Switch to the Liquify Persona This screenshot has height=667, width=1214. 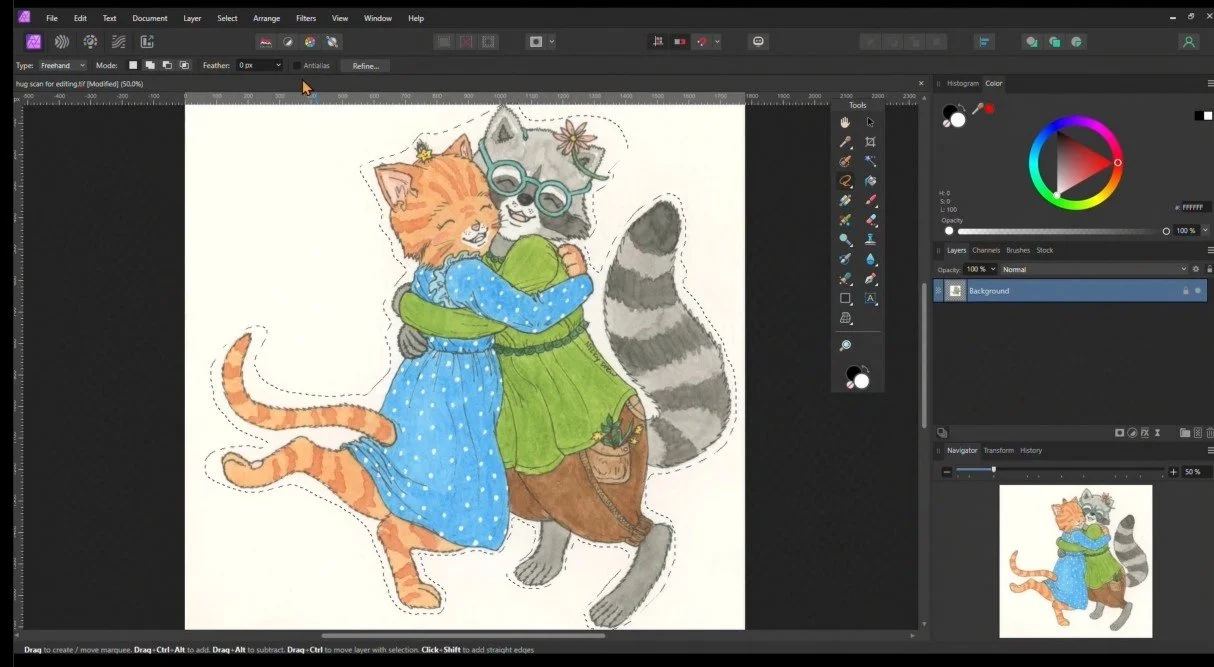pyautogui.click(x=62, y=42)
